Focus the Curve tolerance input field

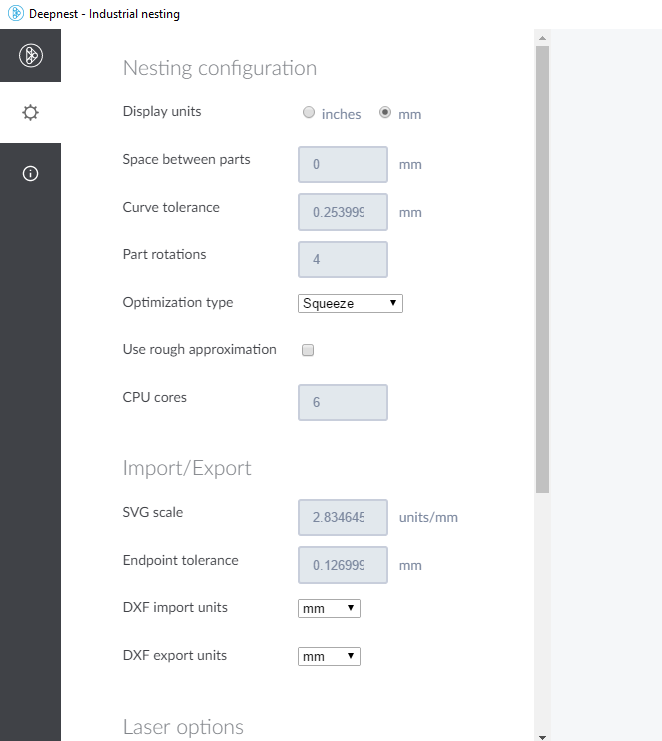(343, 212)
